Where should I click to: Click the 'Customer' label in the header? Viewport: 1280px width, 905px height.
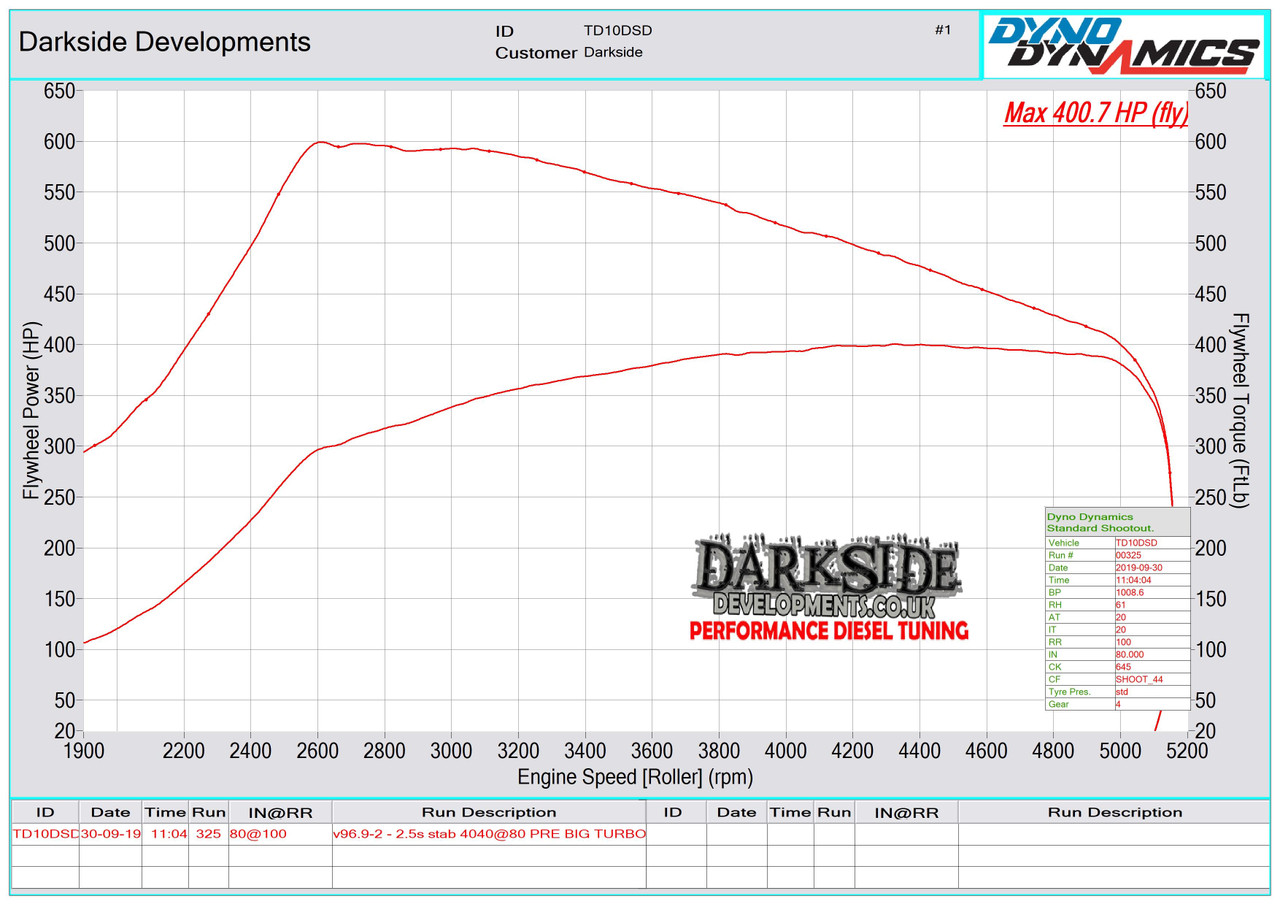(x=536, y=53)
